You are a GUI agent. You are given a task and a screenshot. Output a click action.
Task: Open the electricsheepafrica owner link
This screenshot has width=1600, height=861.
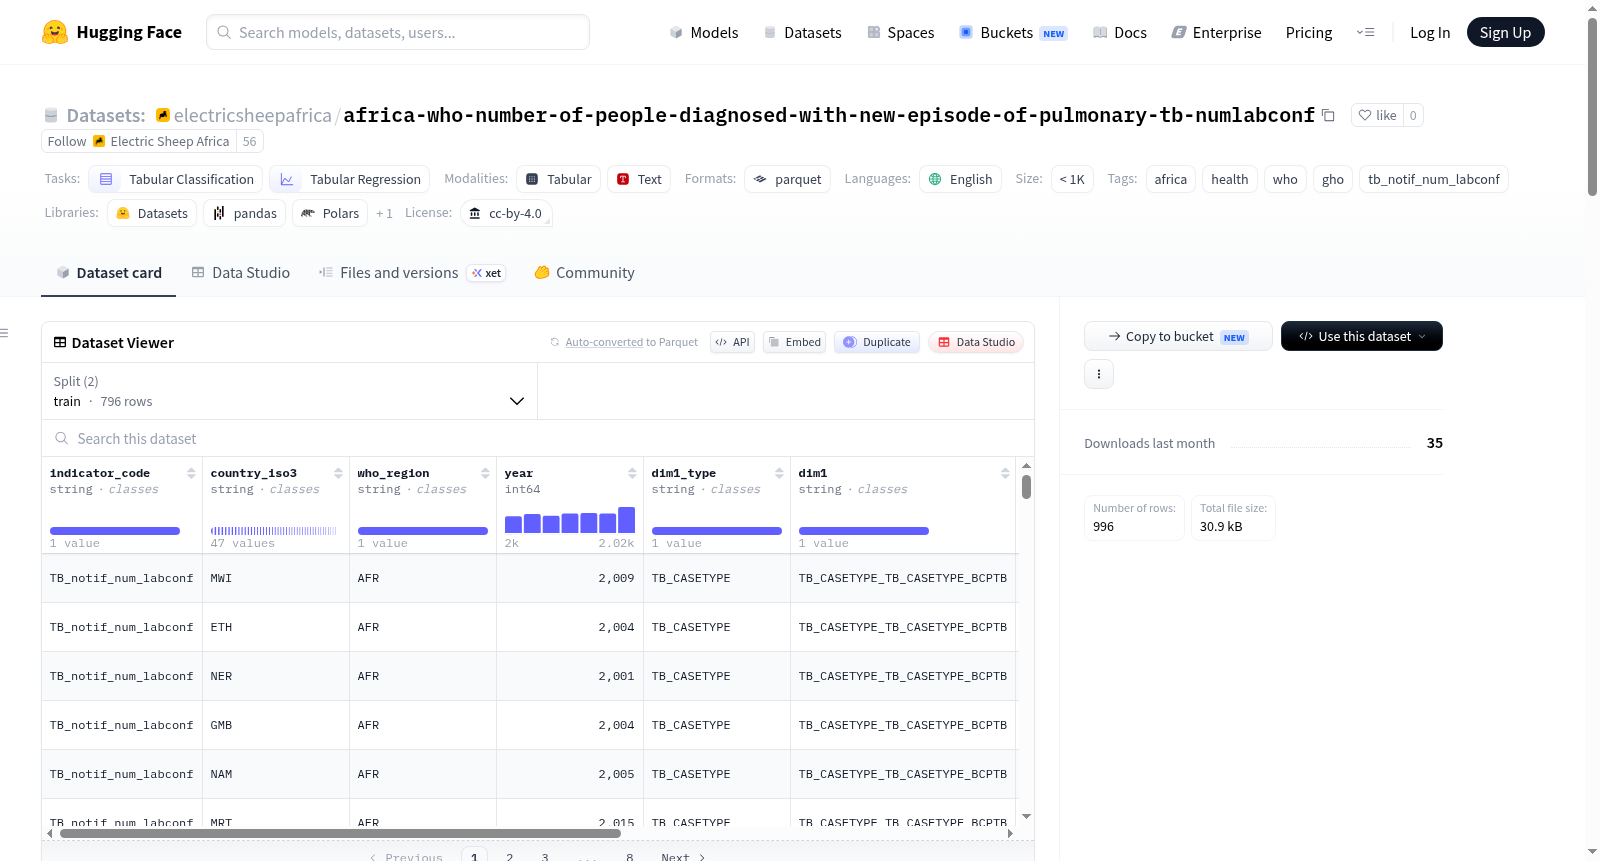253,115
